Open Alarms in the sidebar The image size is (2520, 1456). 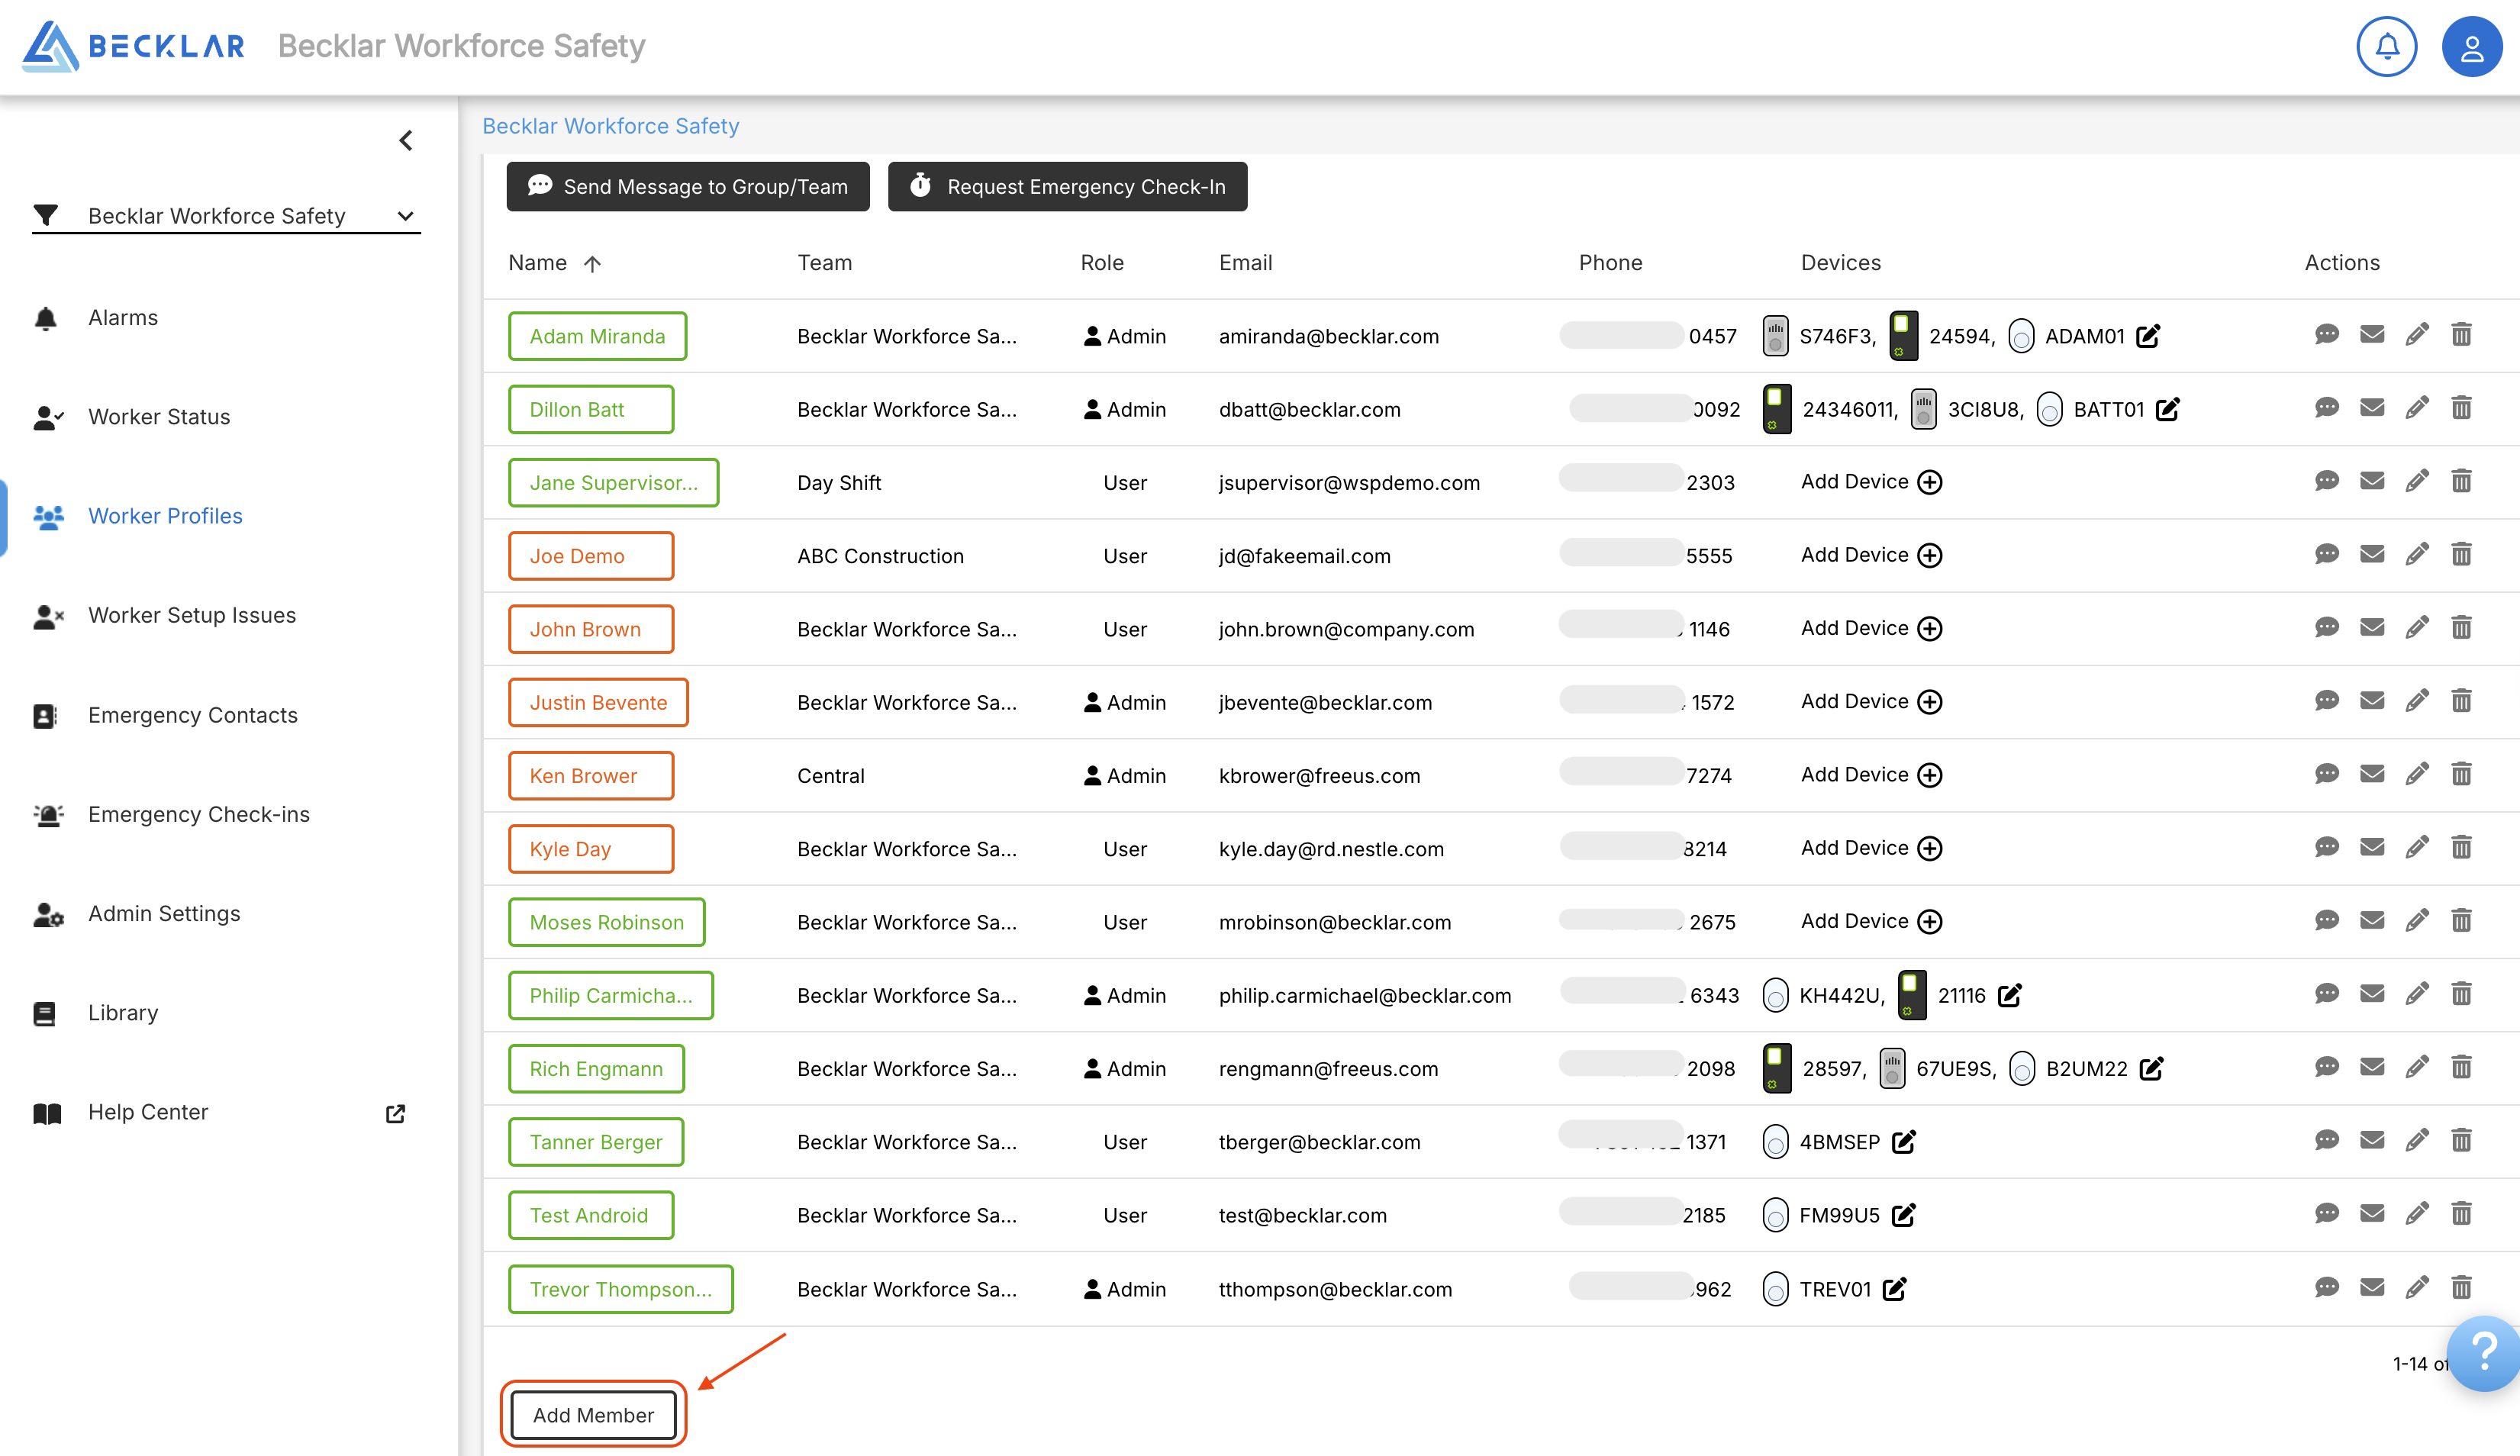pyautogui.click(x=123, y=318)
